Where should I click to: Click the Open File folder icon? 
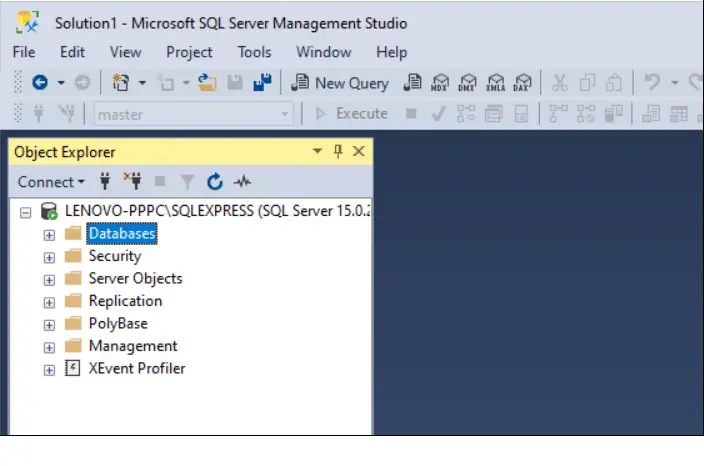tap(207, 83)
